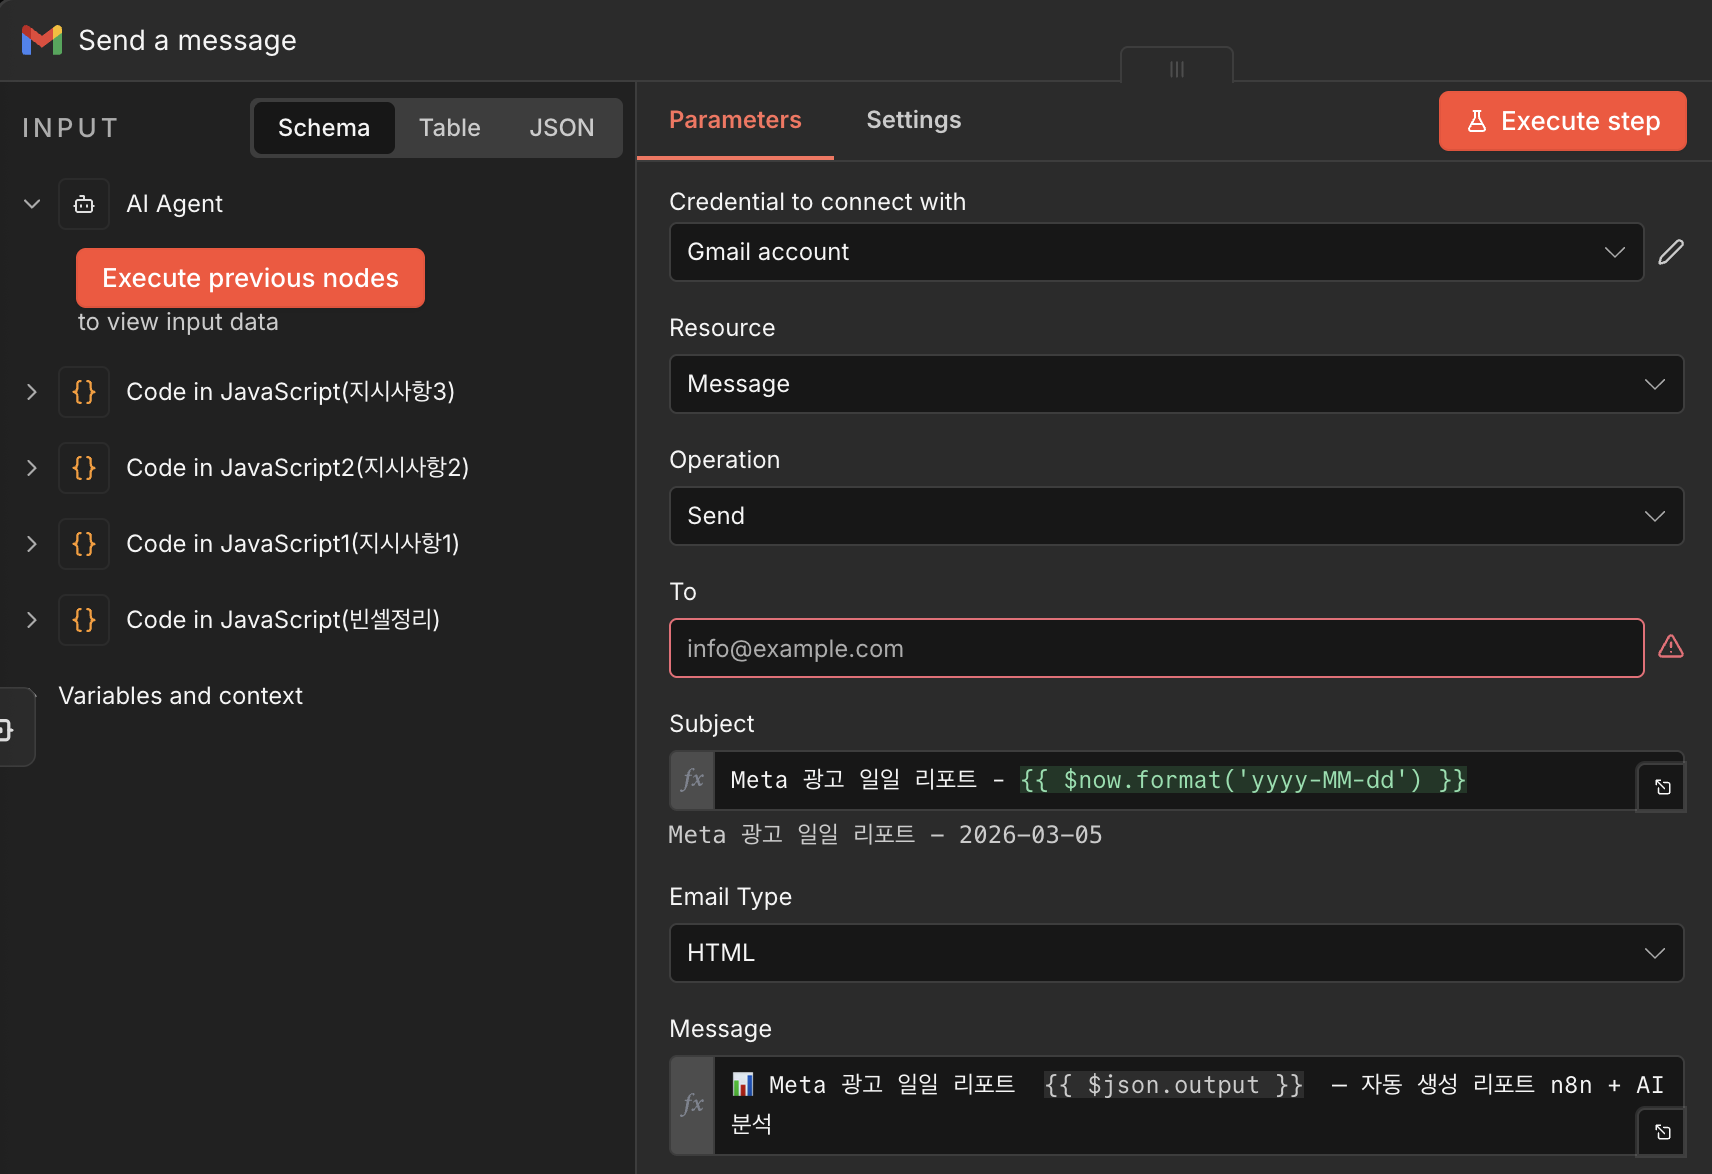
Task: Expand Code in JavaScript(지시사항3) node
Action: 32,392
